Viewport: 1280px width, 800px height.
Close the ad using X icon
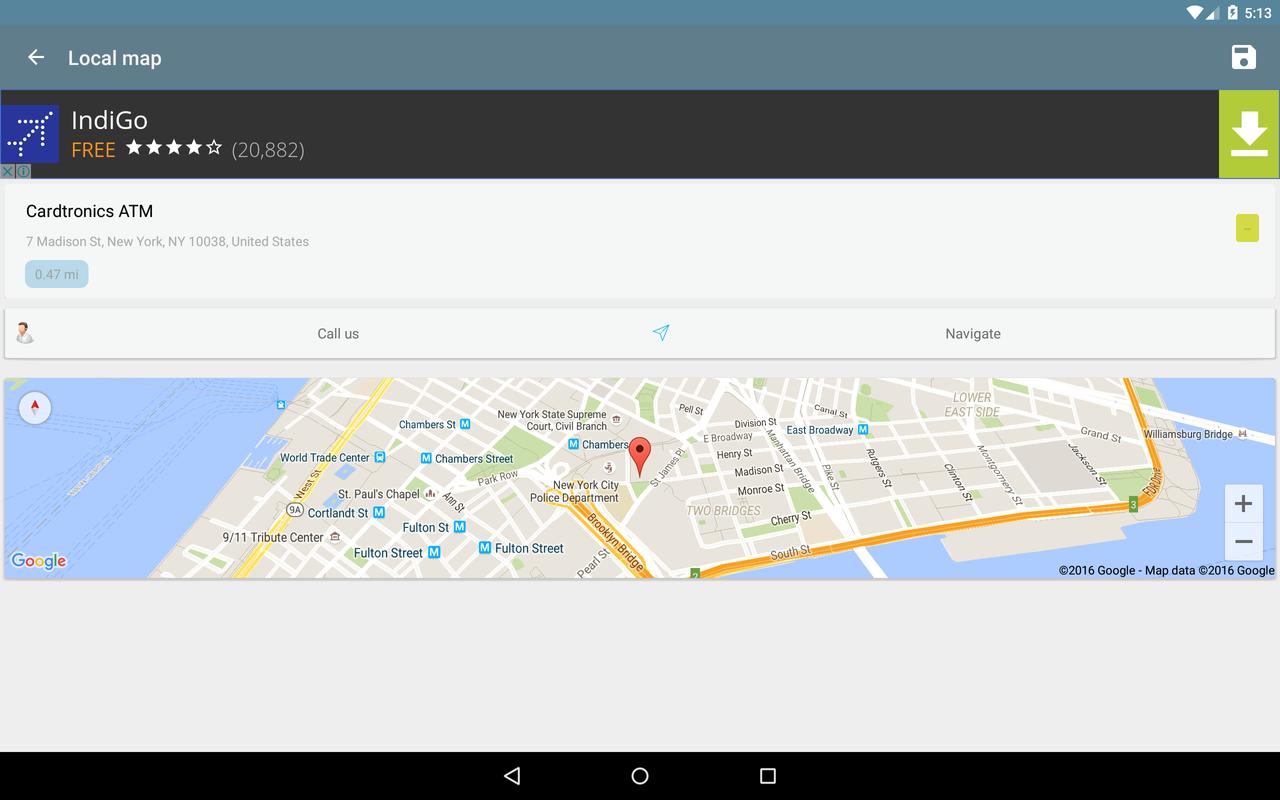coord(7,171)
